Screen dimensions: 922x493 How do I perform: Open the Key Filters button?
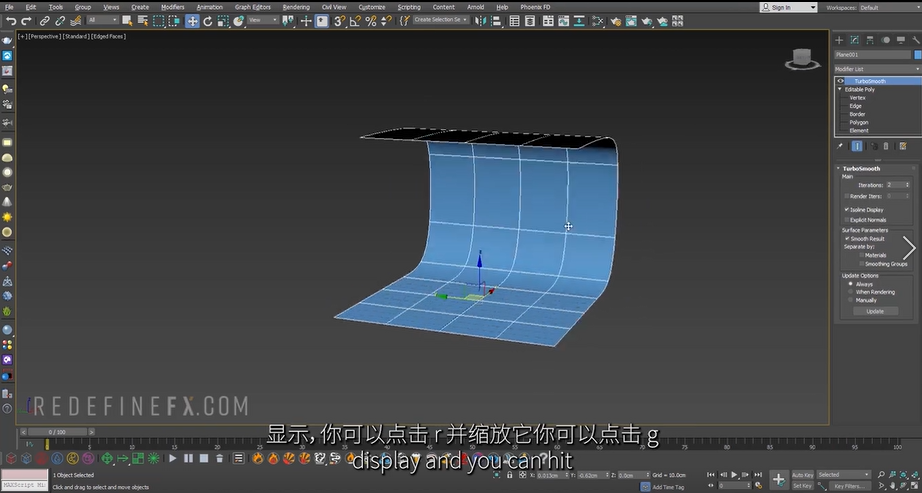pyautogui.click(x=848, y=486)
